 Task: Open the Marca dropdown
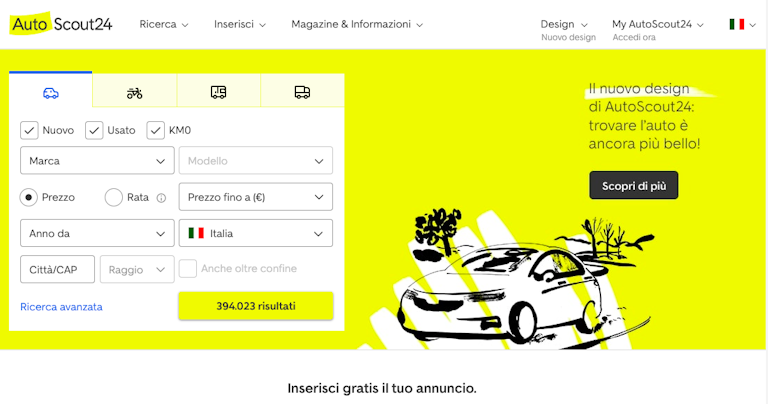click(x=97, y=161)
